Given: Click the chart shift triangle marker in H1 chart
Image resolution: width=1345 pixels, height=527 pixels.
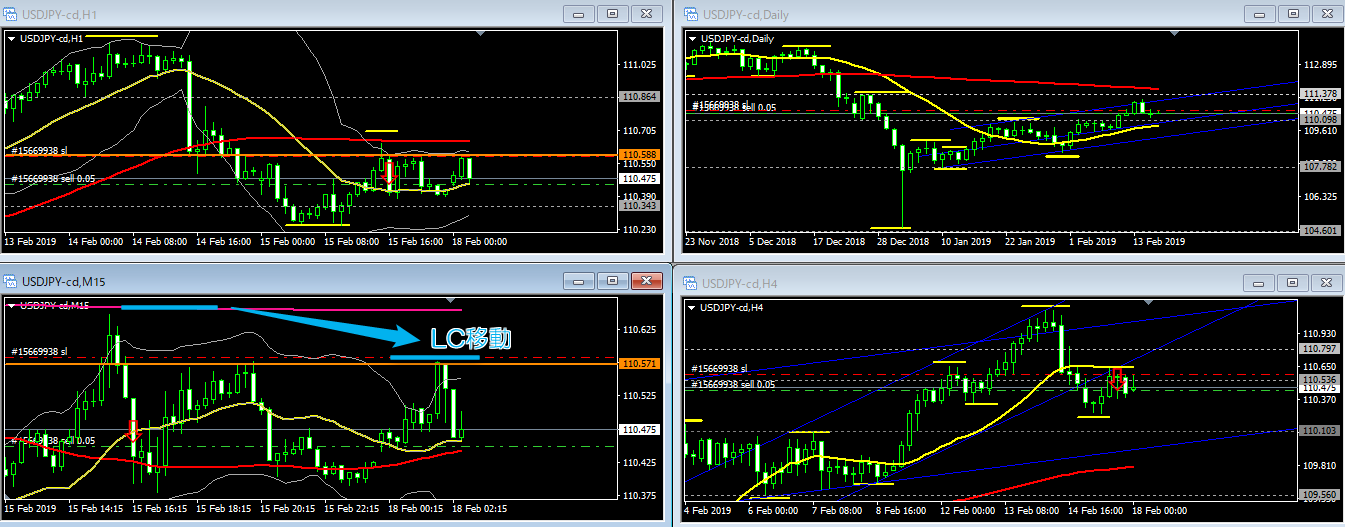Looking at the screenshot, I should click(482, 34).
